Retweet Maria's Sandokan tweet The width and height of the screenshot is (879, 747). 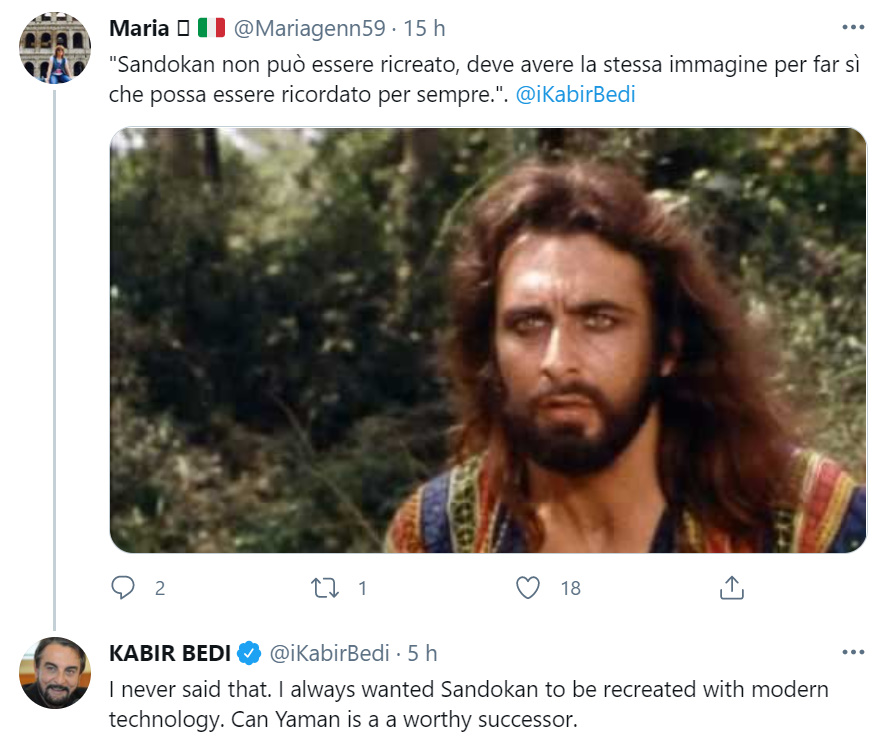325,588
